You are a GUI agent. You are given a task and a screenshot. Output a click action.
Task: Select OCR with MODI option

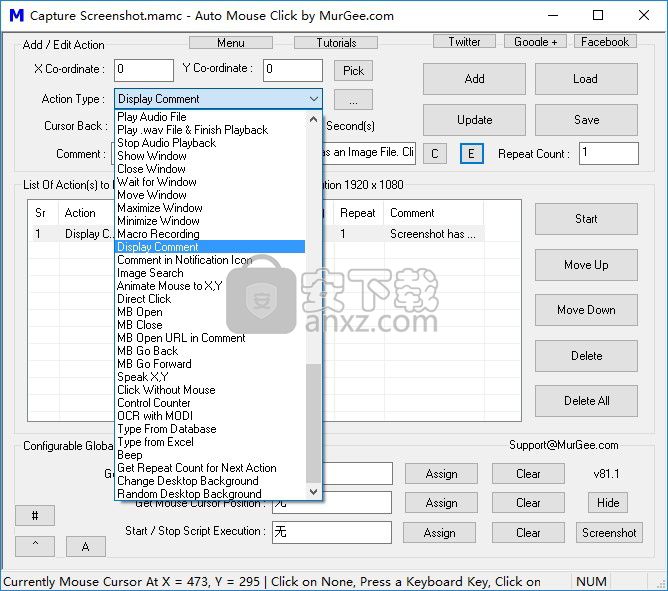pos(155,416)
